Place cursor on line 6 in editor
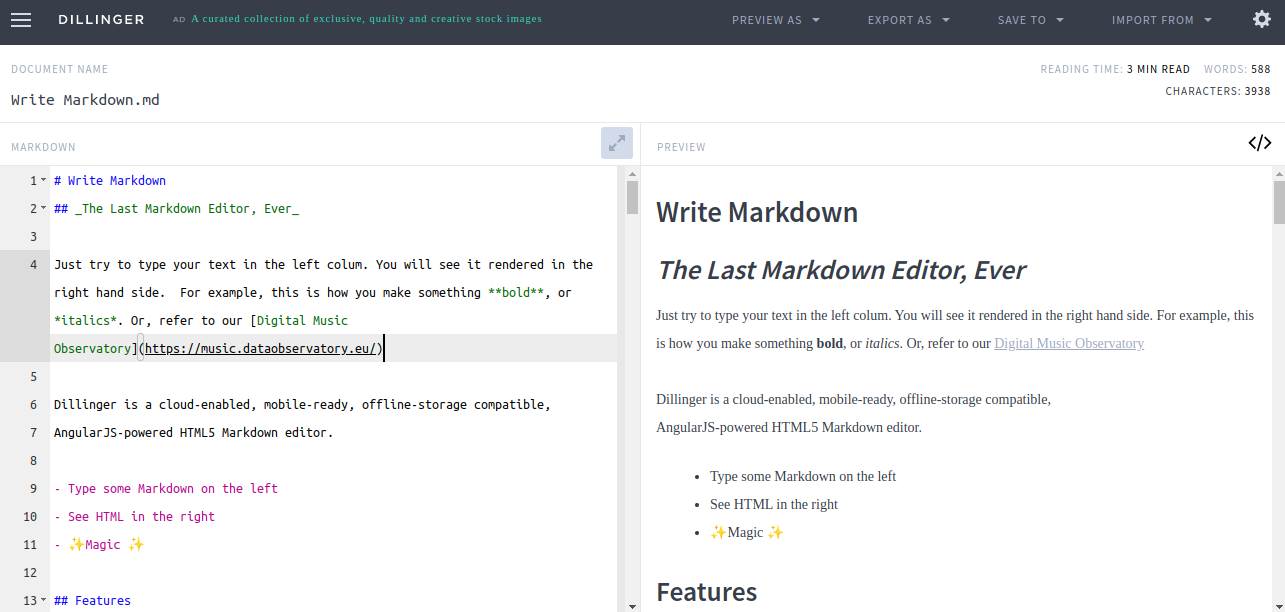This screenshot has height=612, width=1285. point(300,405)
